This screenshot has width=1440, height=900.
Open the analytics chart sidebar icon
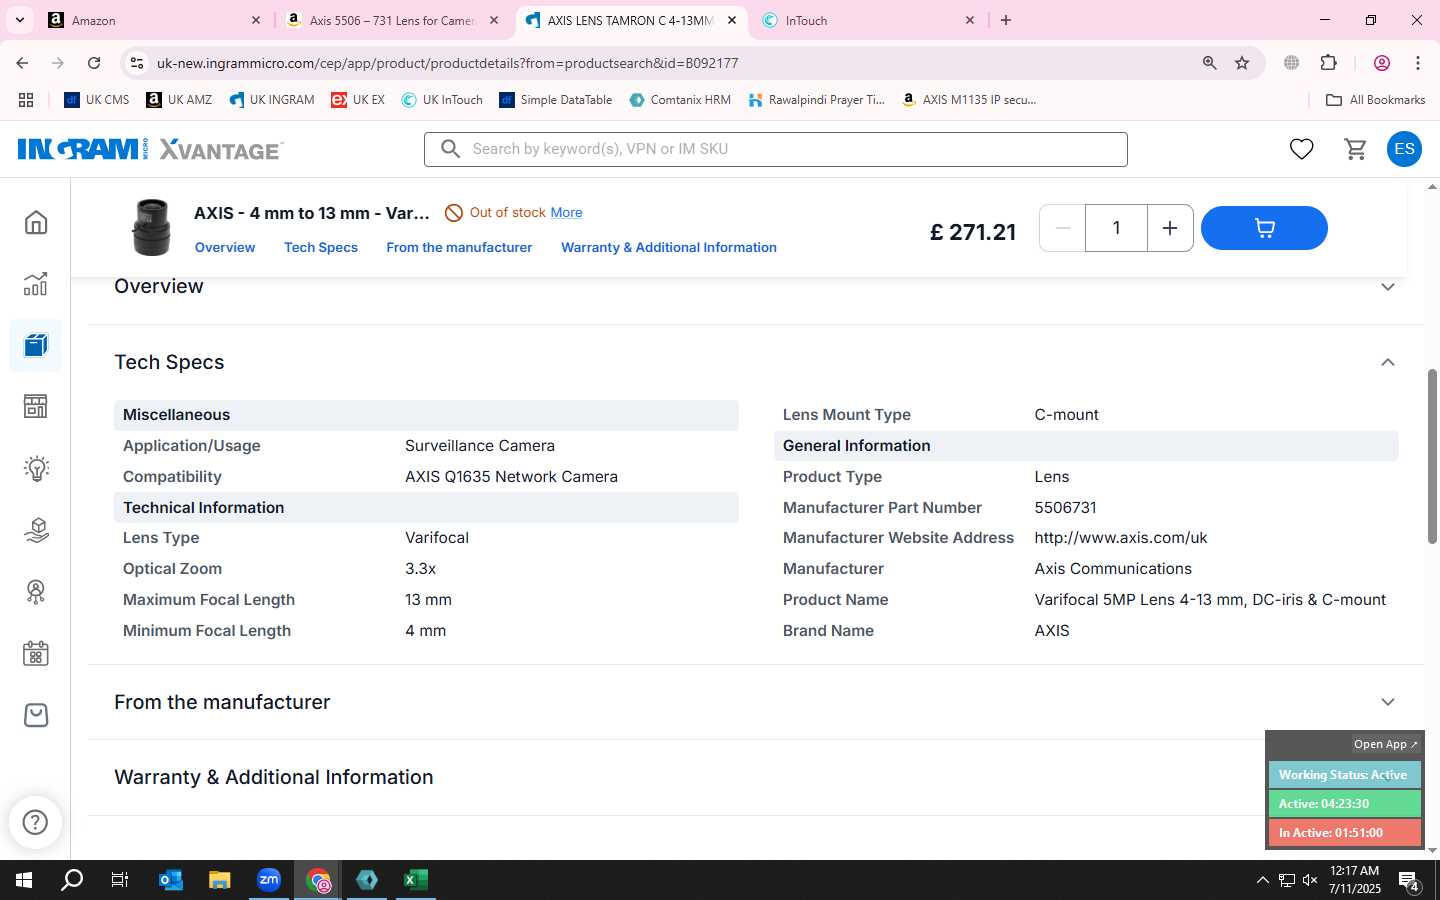36,284
